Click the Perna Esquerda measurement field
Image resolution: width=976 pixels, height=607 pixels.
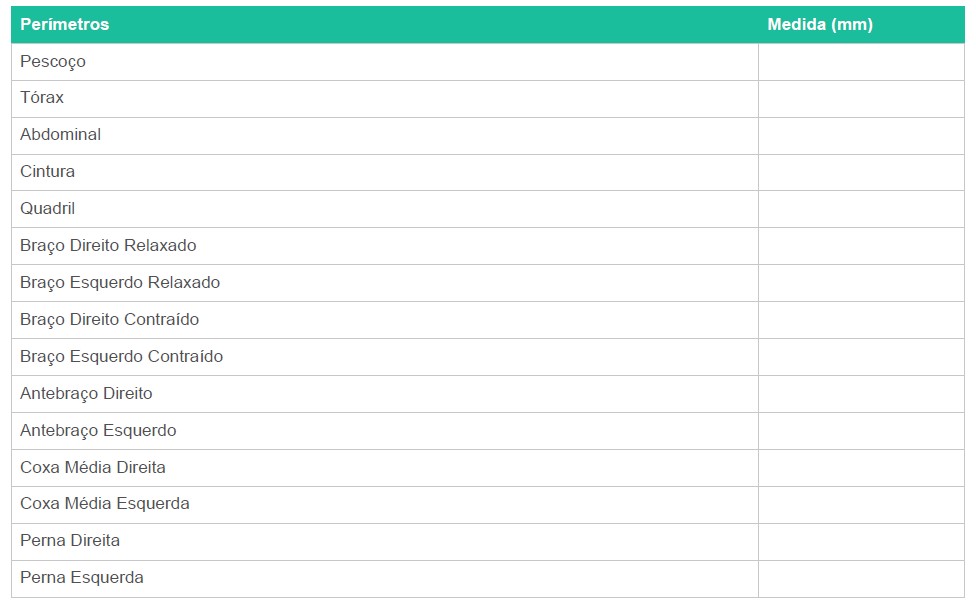pyautogui.click(x=861, y=579)
